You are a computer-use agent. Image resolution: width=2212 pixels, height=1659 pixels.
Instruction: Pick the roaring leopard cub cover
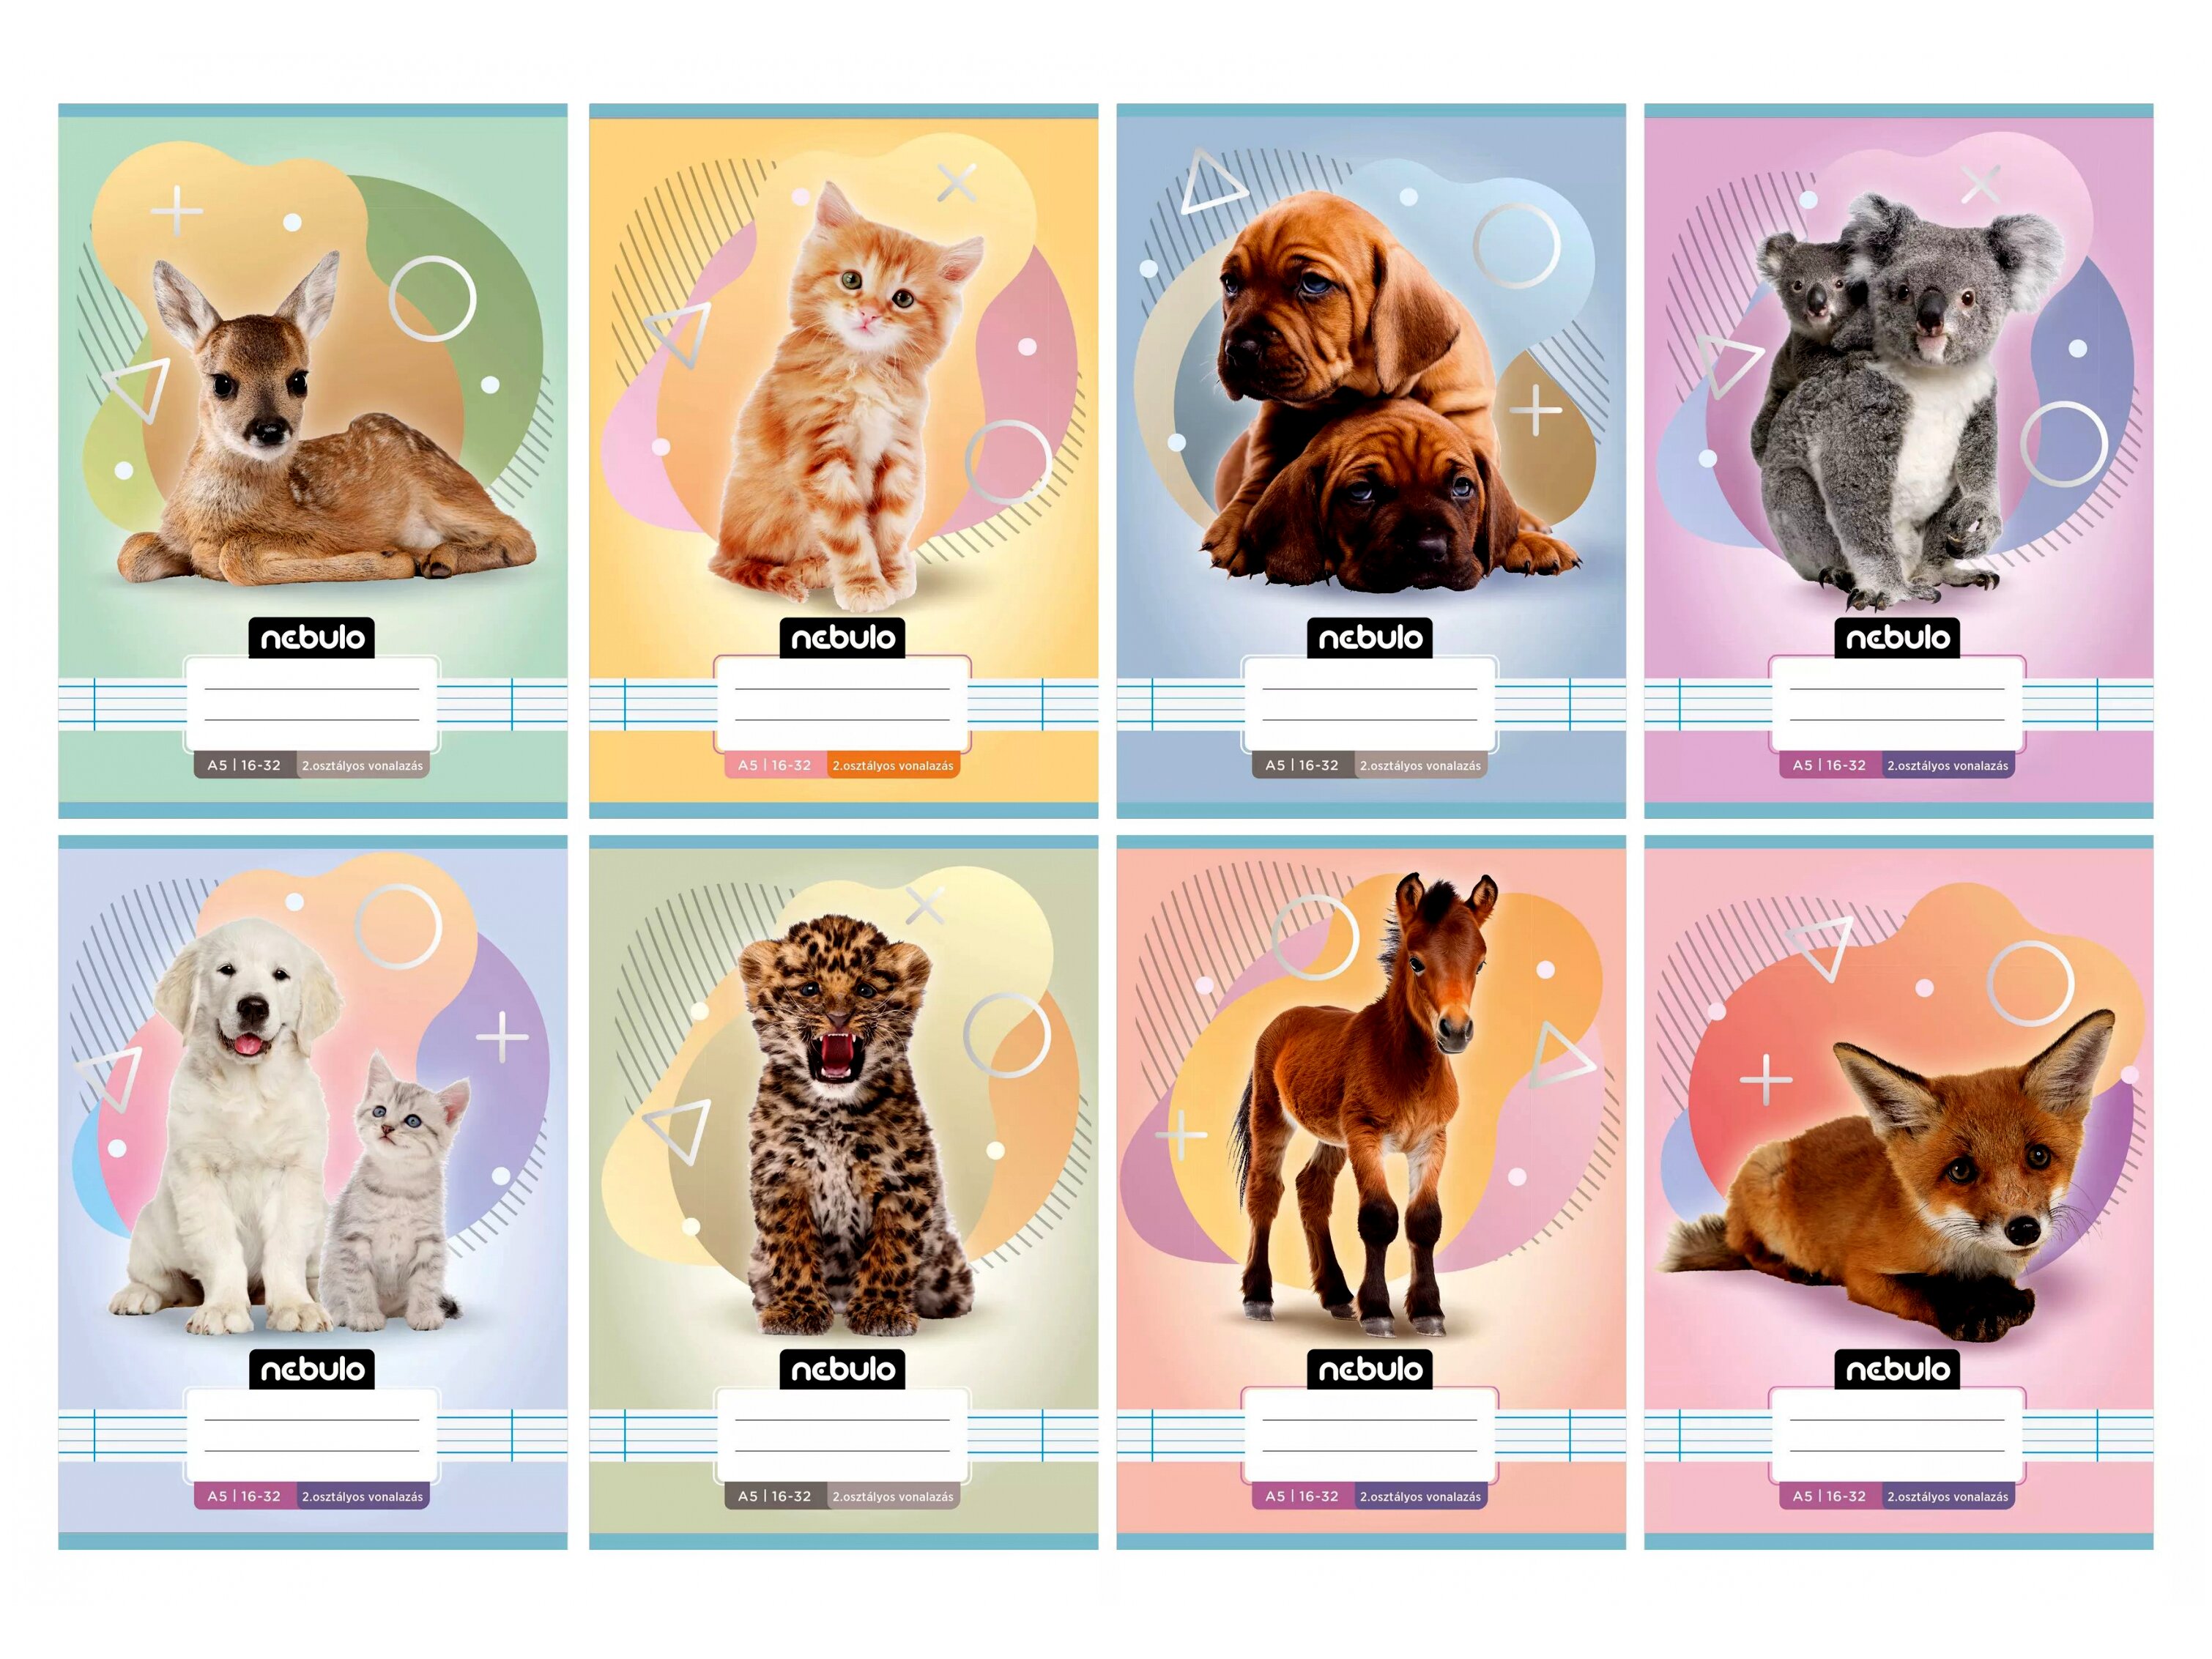(x=843, y=1192)
